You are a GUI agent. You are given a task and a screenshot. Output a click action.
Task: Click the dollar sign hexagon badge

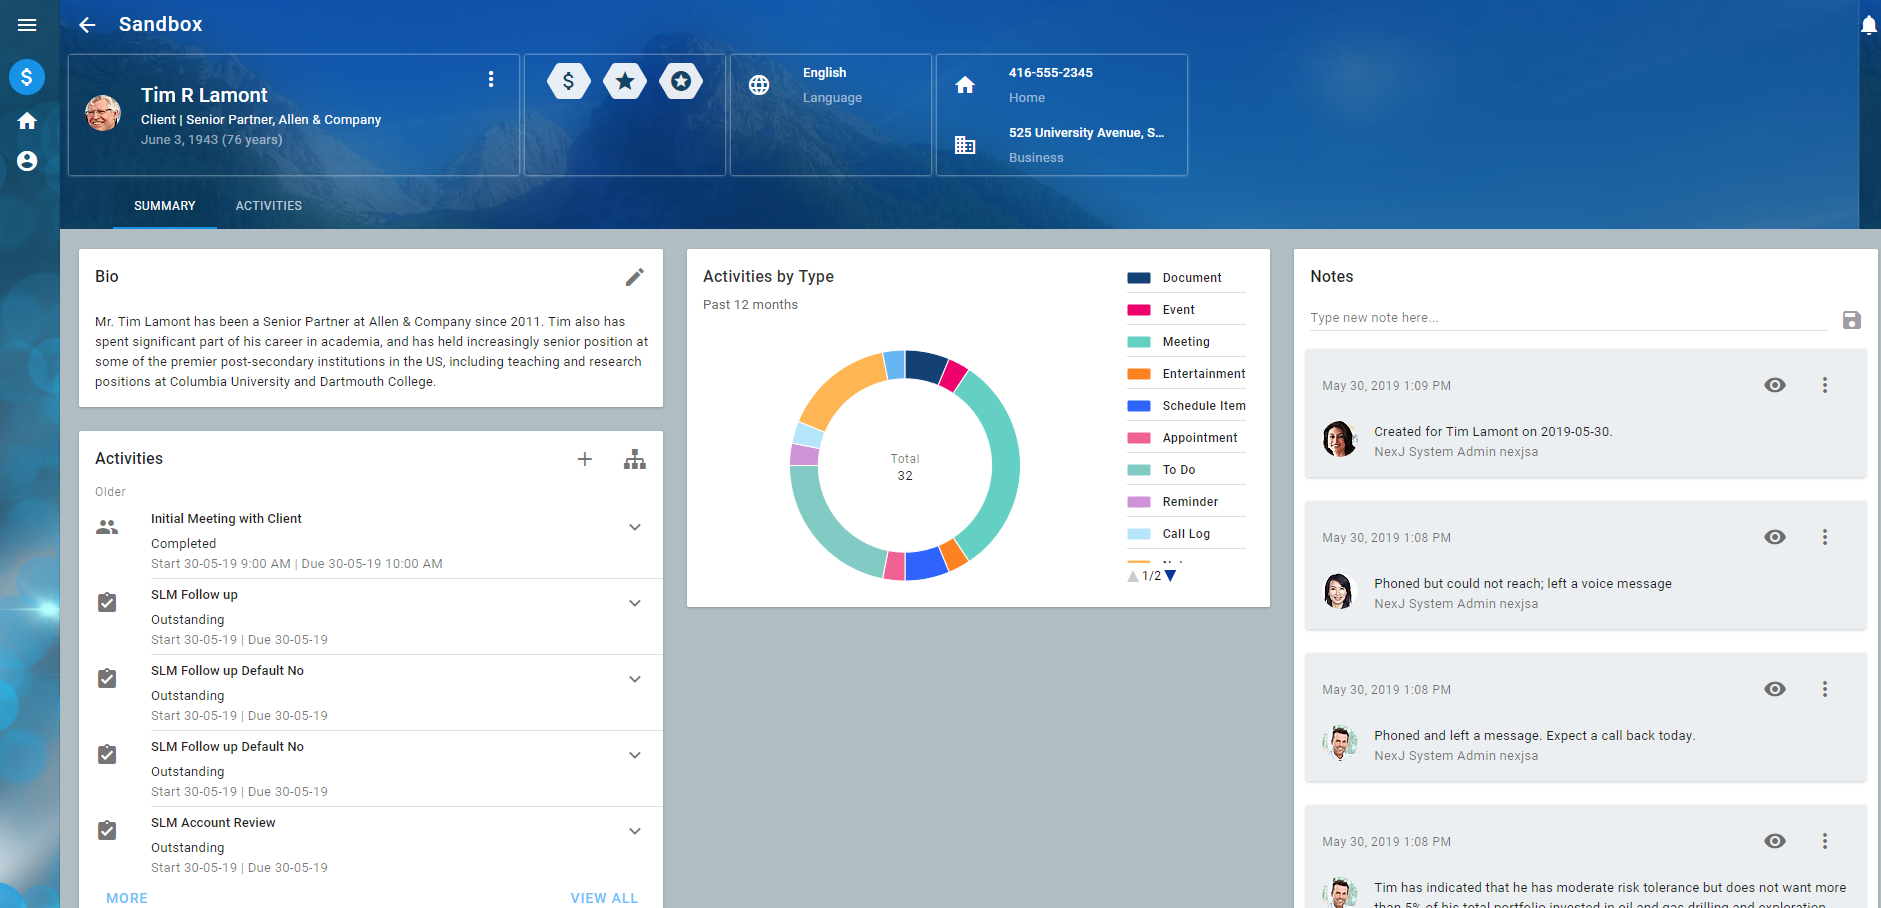pyautogui.click(x=568, y=81)
